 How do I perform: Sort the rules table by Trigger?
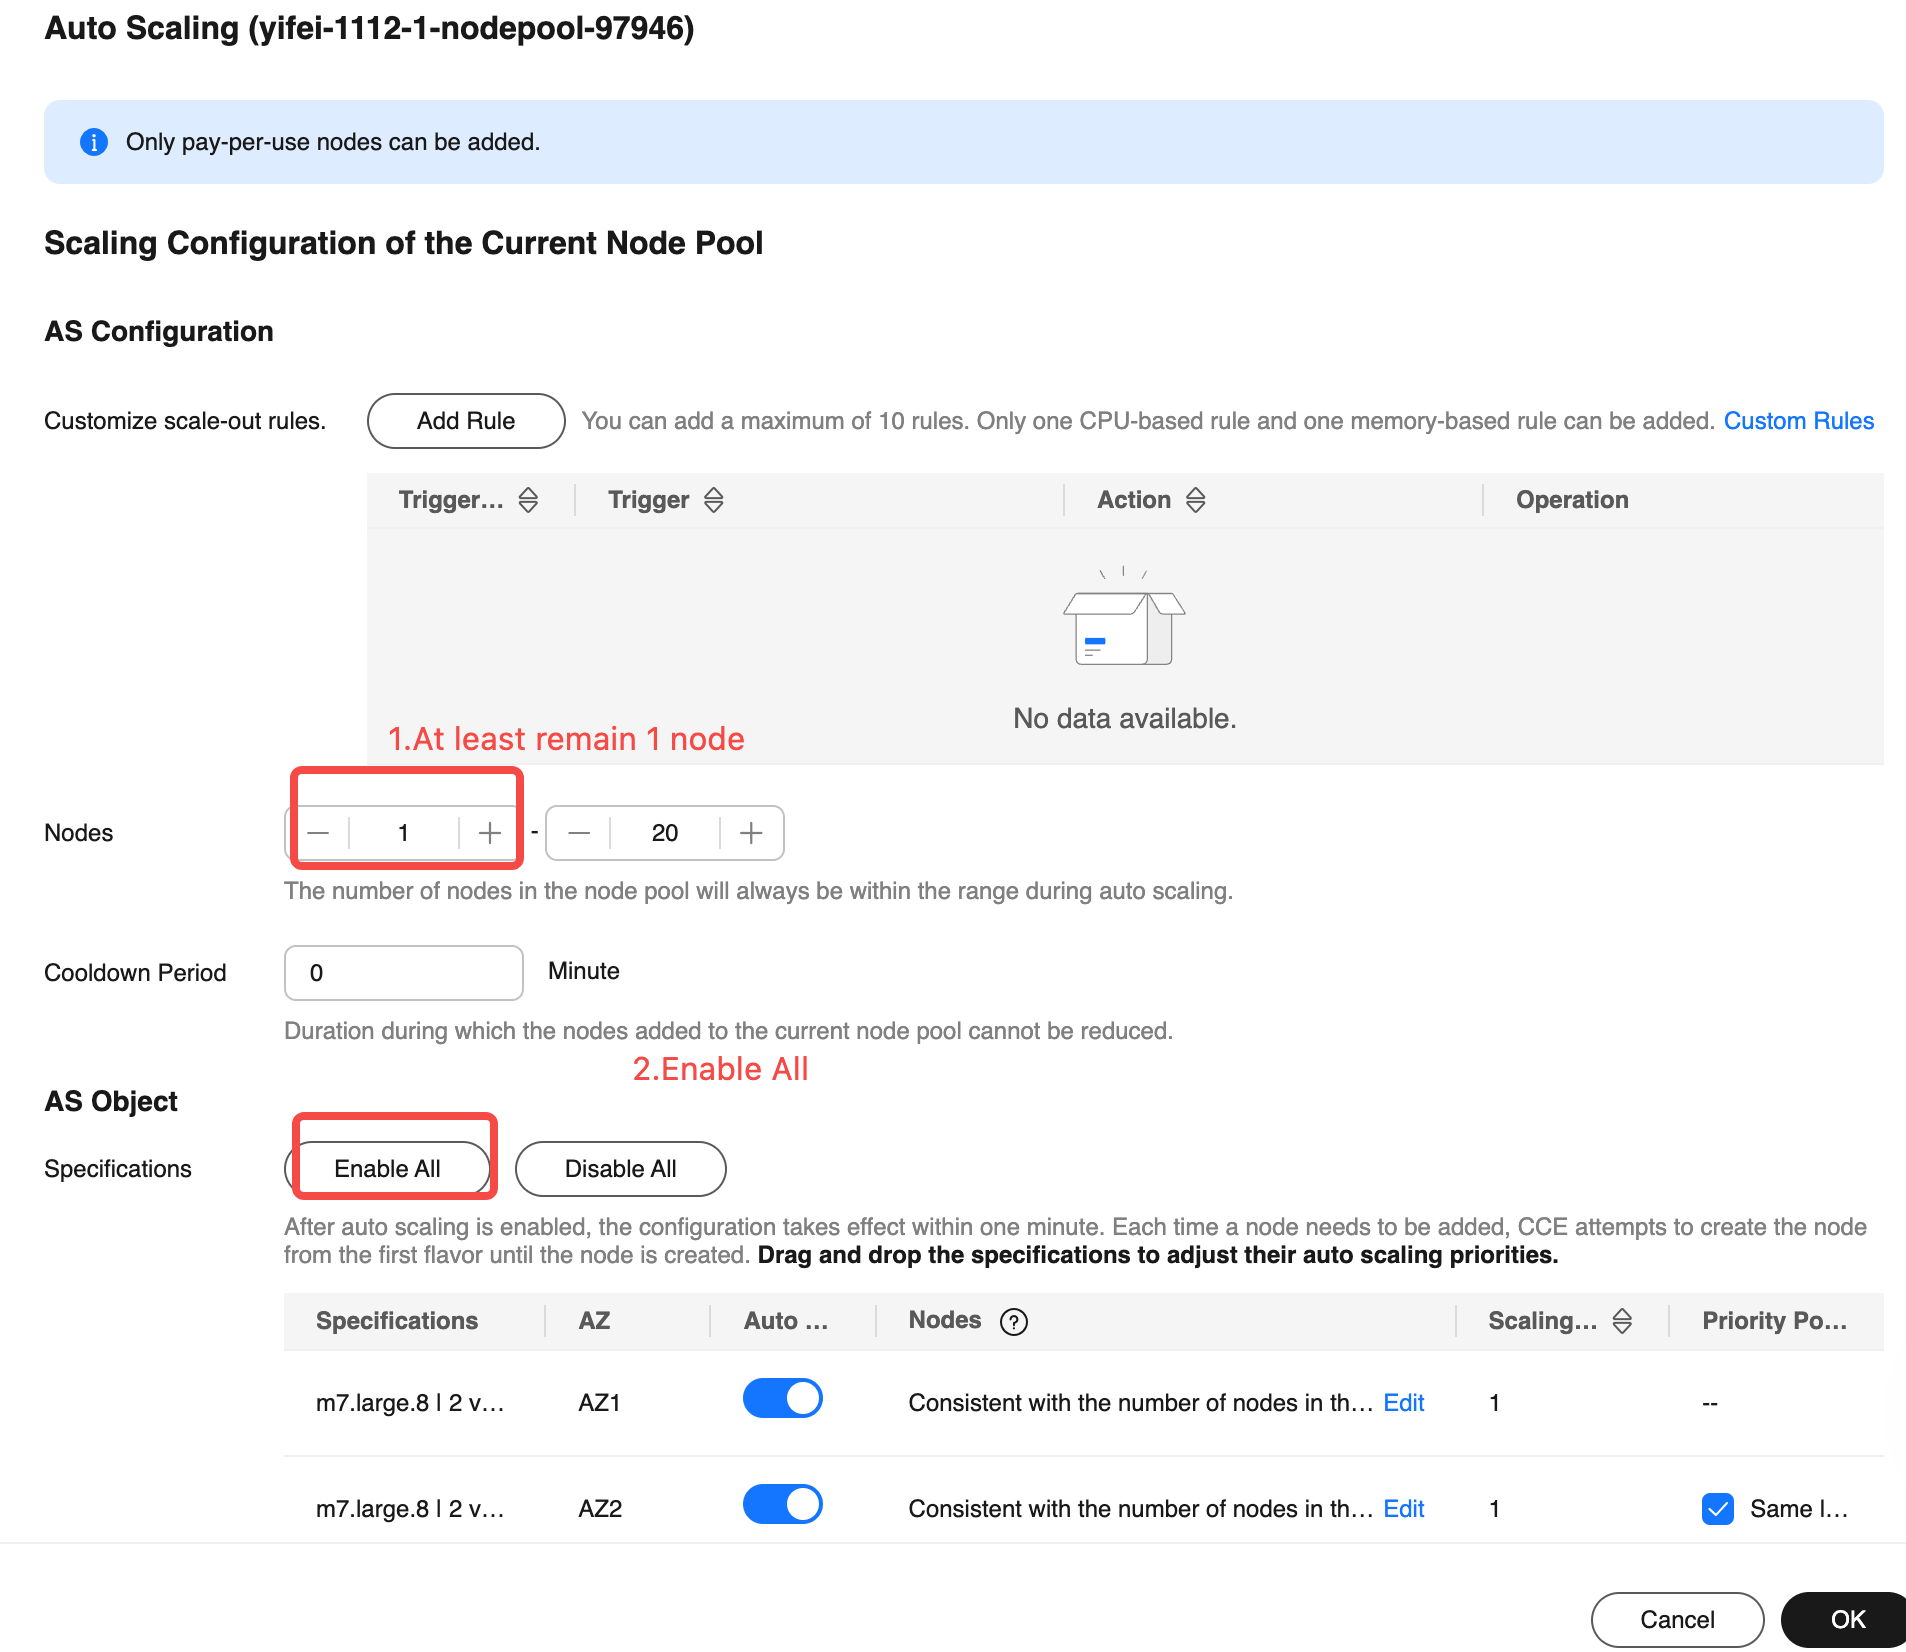click(x=713, y=500)
